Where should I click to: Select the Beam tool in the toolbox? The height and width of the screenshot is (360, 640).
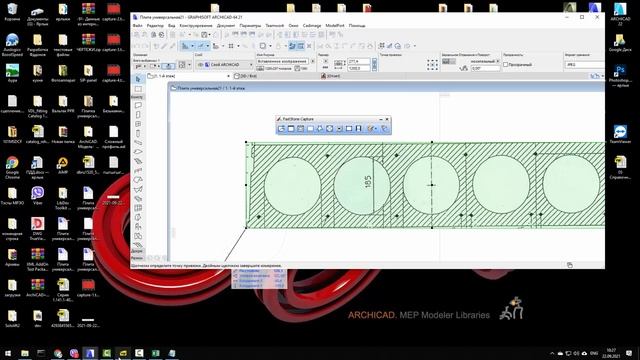(138, 142)
